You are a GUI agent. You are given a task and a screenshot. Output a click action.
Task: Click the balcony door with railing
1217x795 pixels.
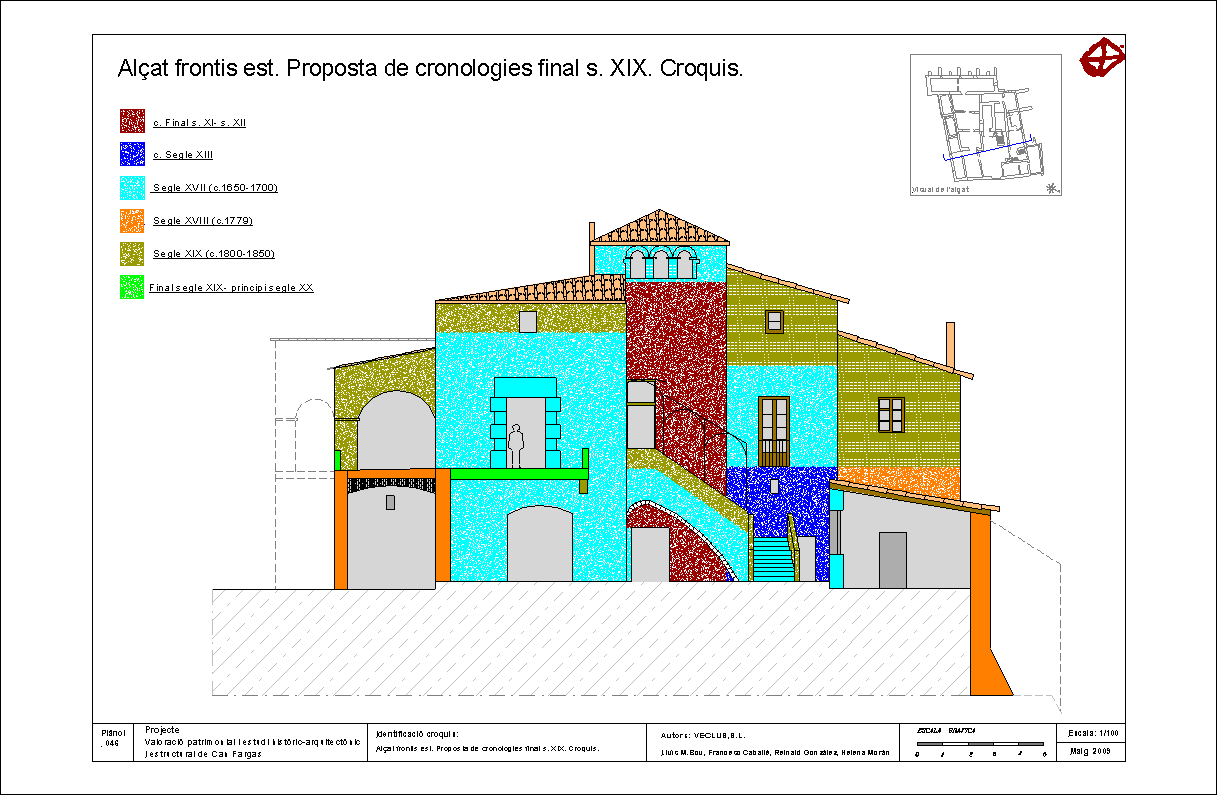(x=773, y=431)
